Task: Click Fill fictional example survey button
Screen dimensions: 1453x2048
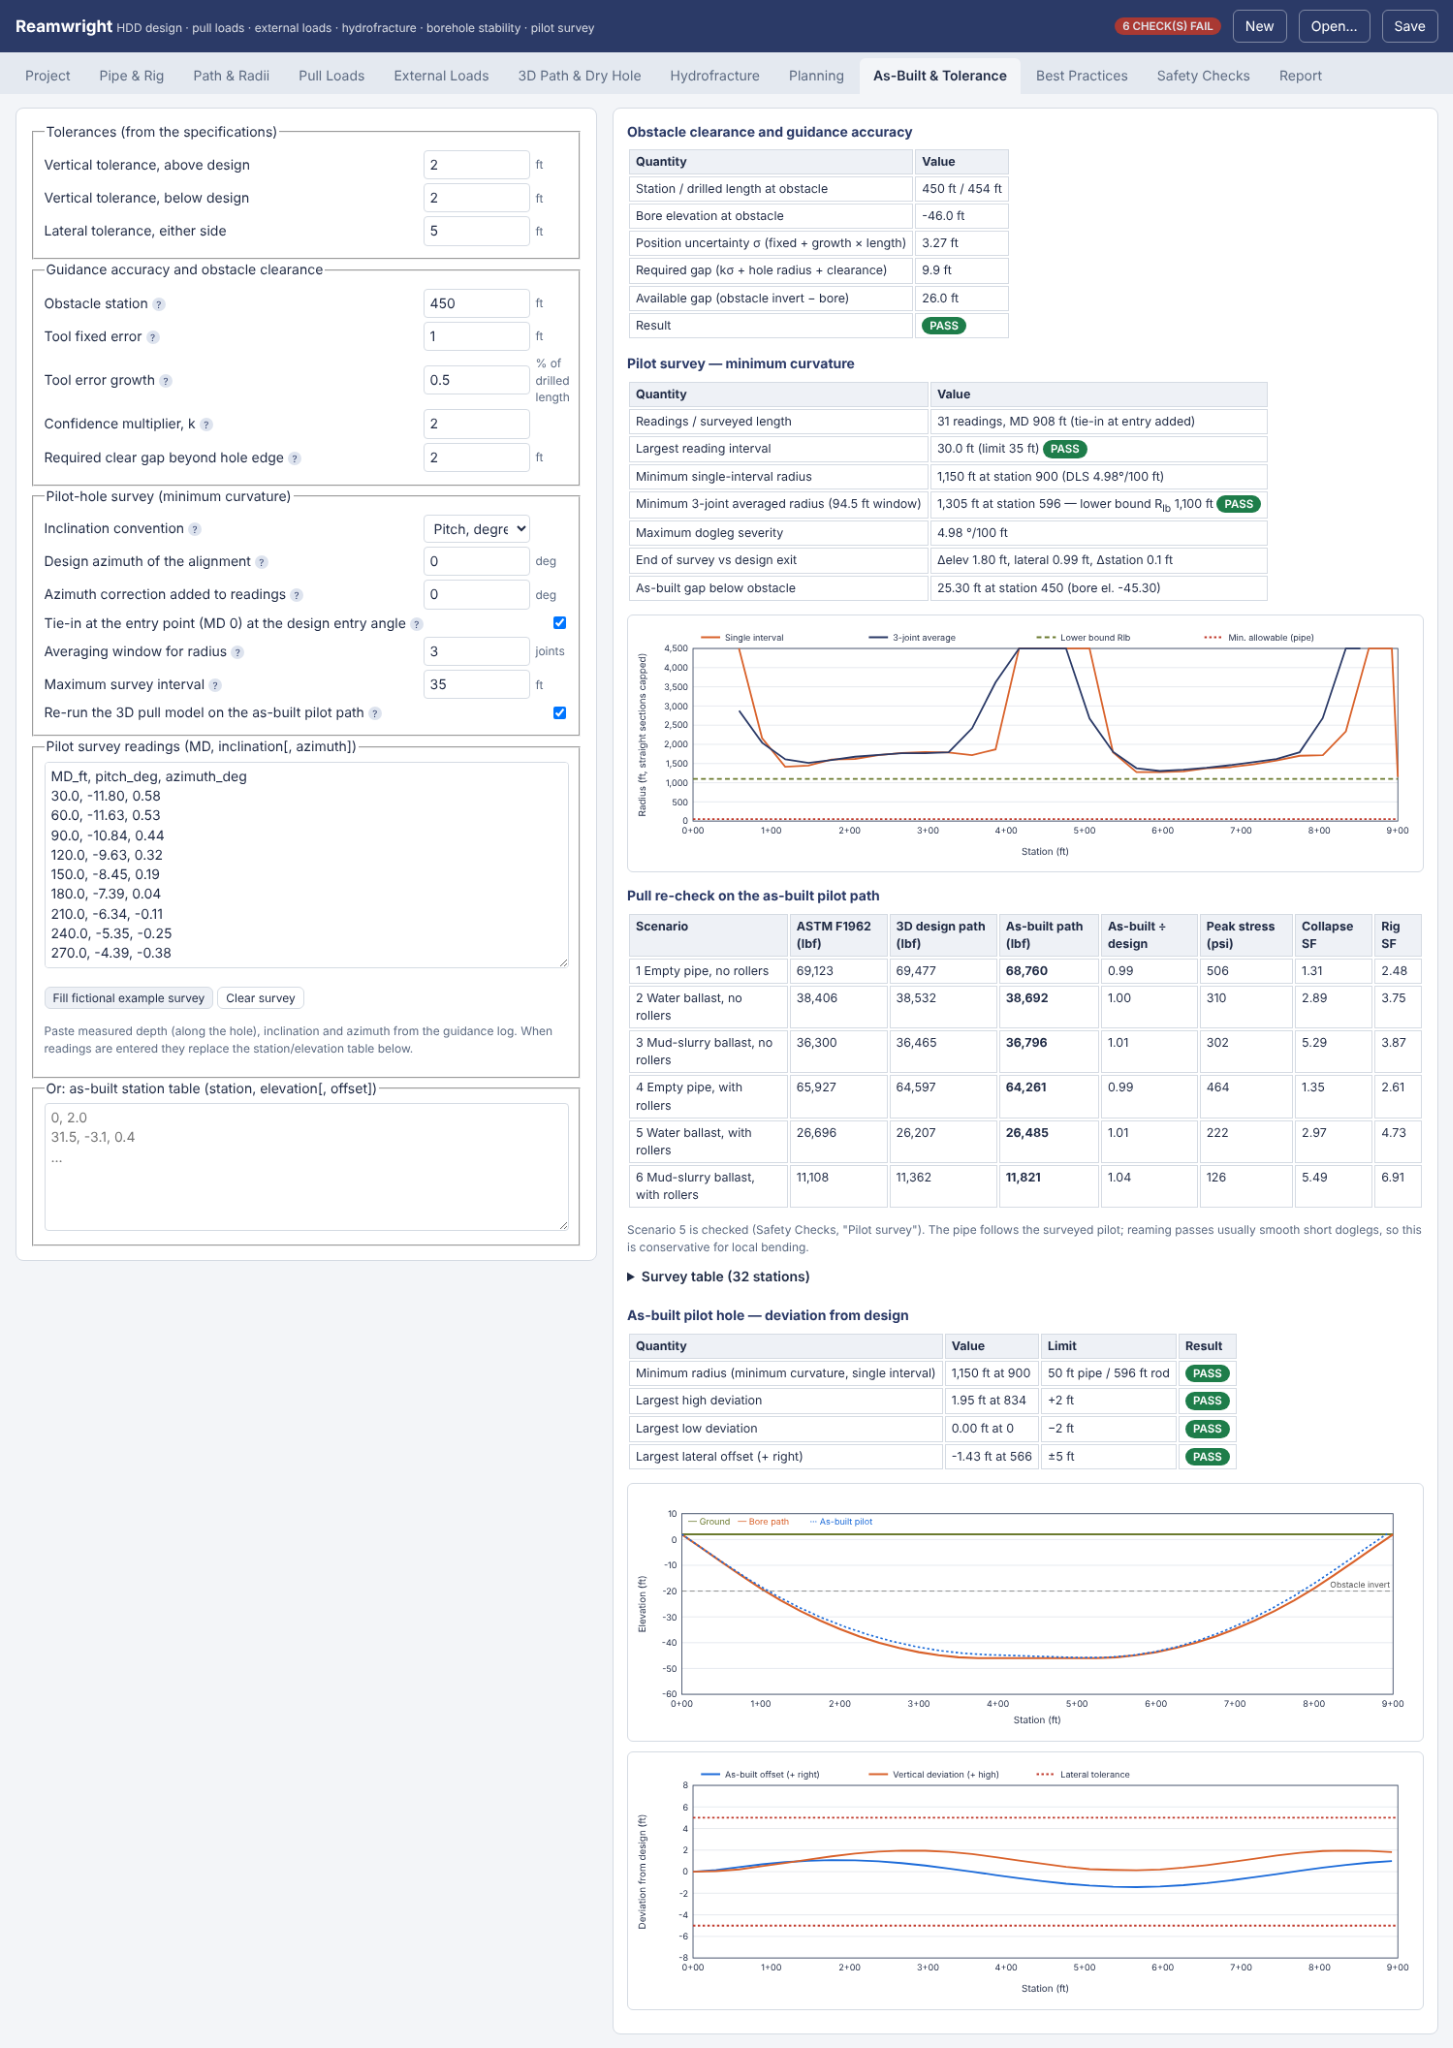Action: pos(128,998)
